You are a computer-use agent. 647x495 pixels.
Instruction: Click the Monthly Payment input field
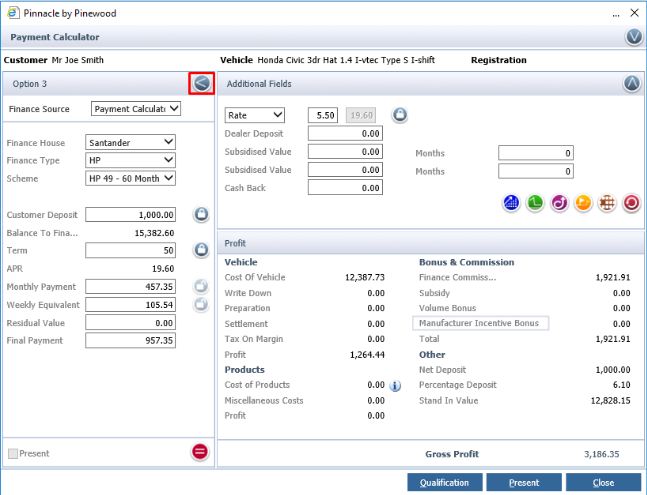(x=130, y=286)
